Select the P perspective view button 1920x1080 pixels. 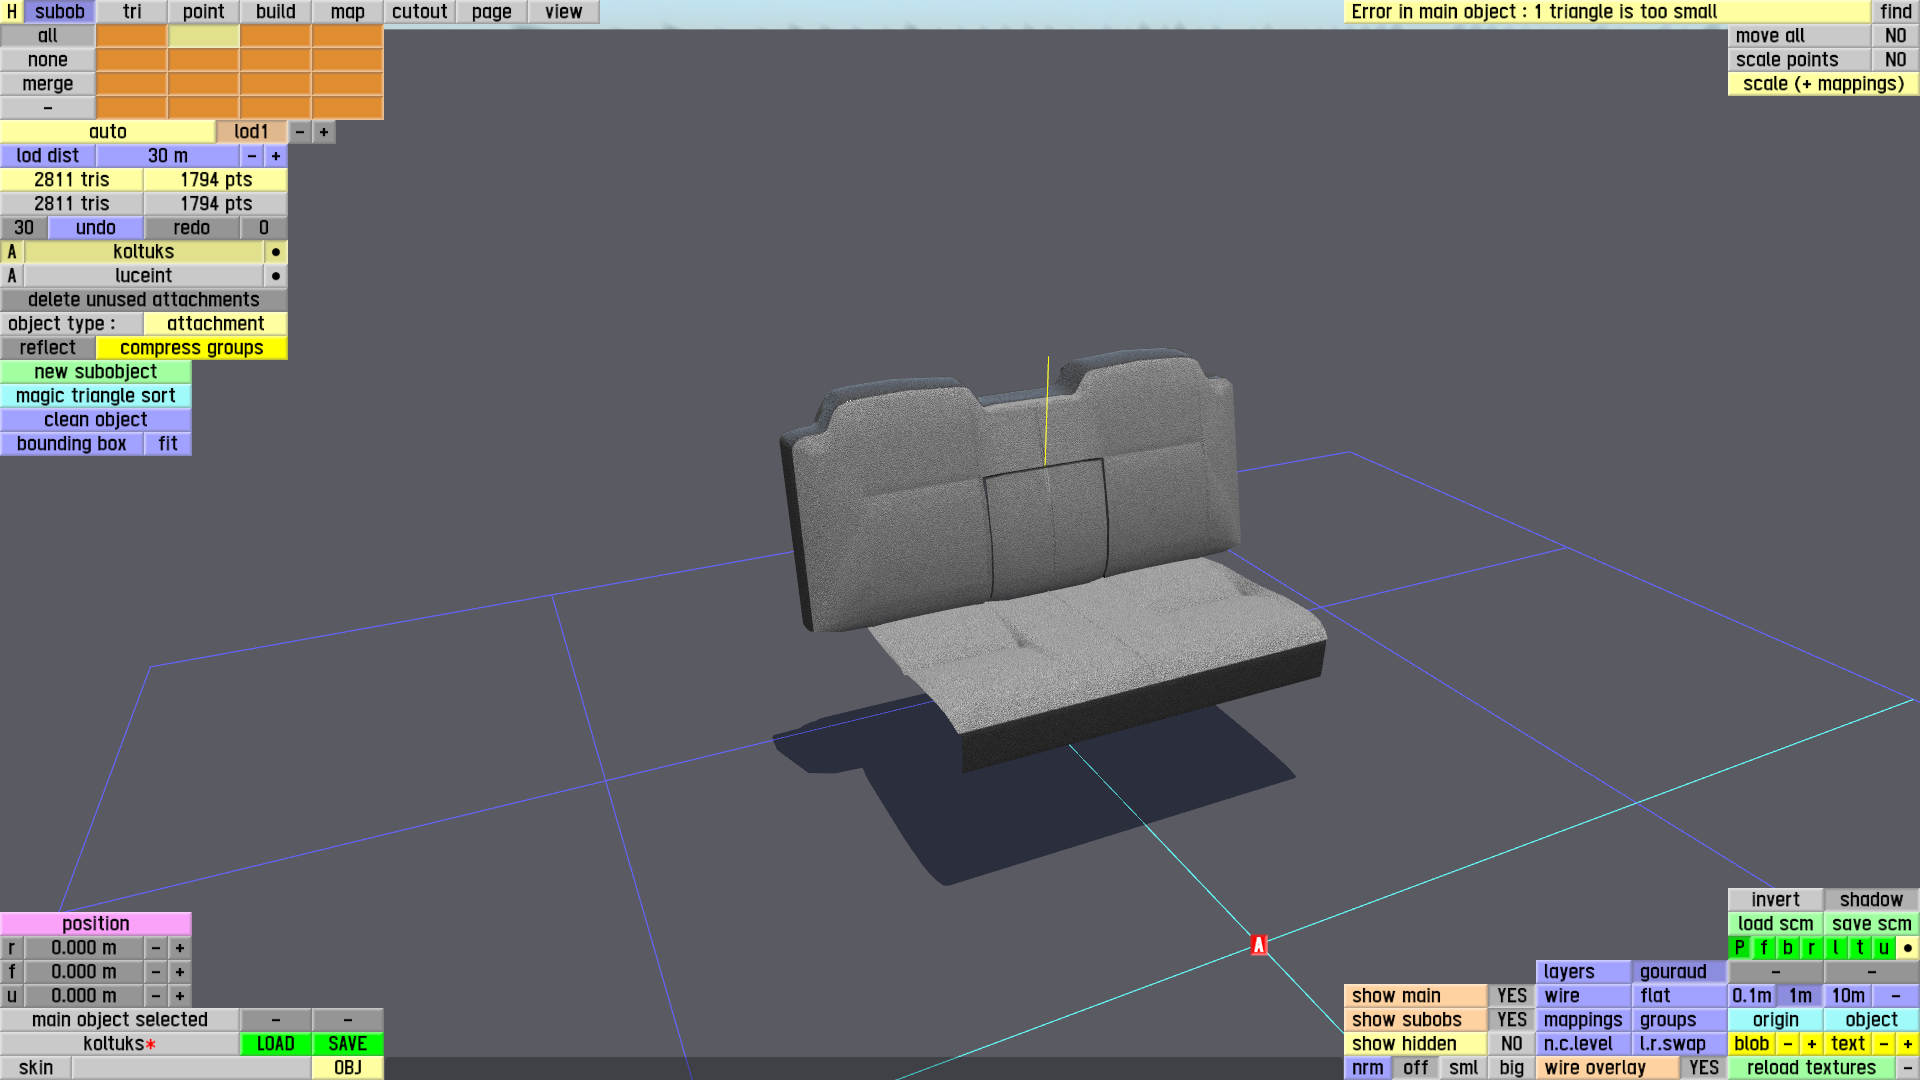click(x=1739, y=948)
